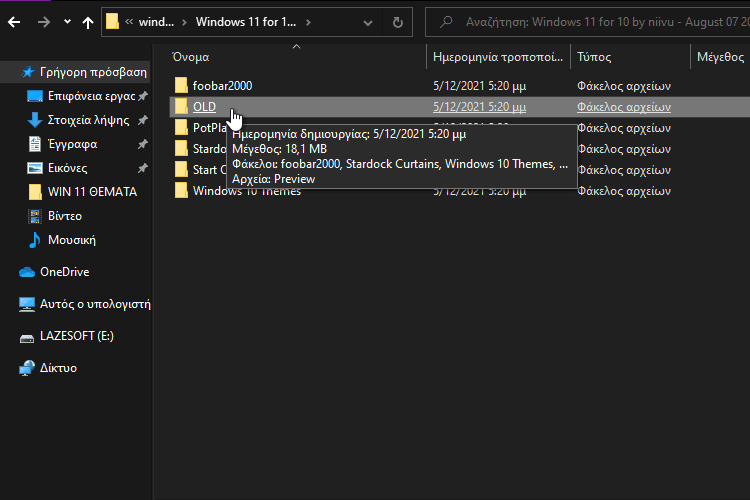Screen dimensions: 750x500
Task: Click the music note icon
Action: [34, 240]
